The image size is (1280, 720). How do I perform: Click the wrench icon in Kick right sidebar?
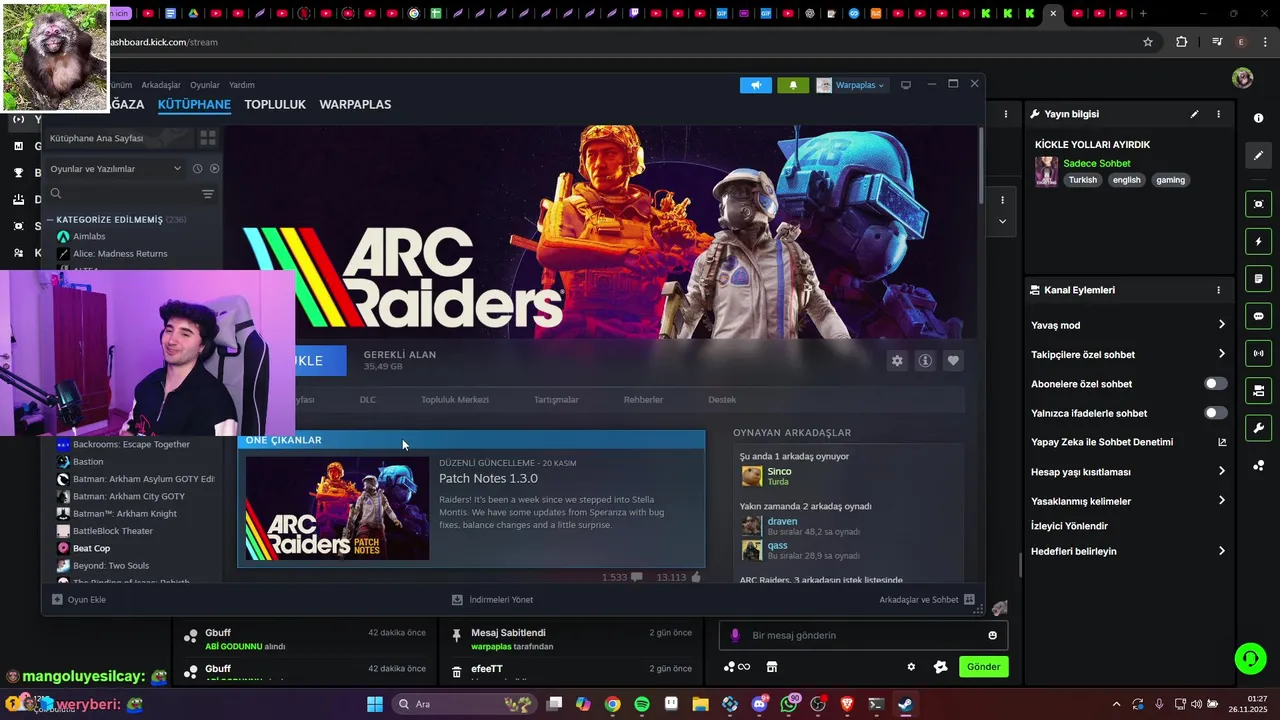[1258, 428]
